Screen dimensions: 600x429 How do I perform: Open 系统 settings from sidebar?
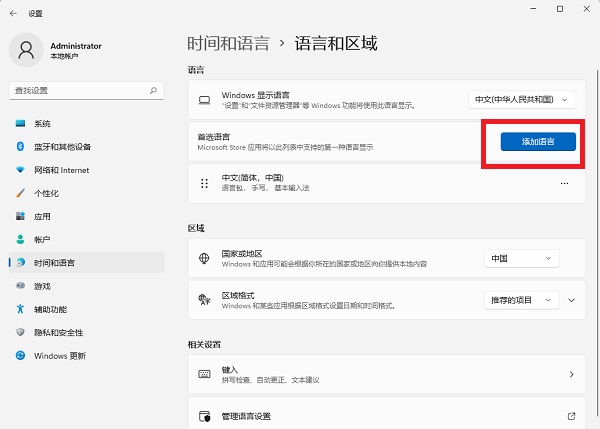click(42, 124)
